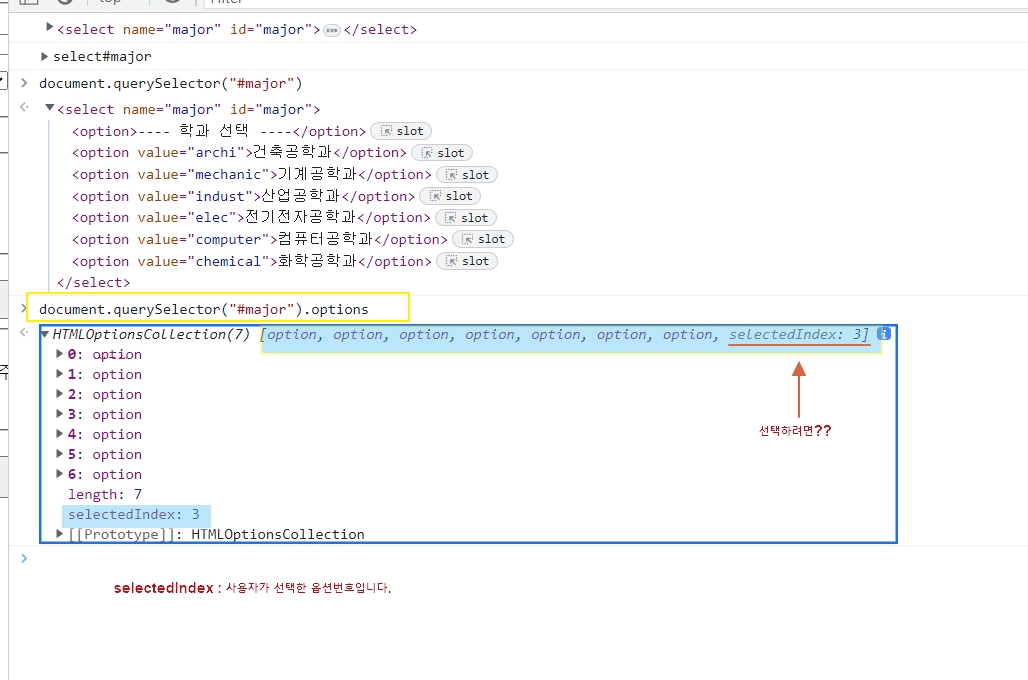Click slot badge of indust option
This screenshot has height=680, width=1028.
click(450, 196)
